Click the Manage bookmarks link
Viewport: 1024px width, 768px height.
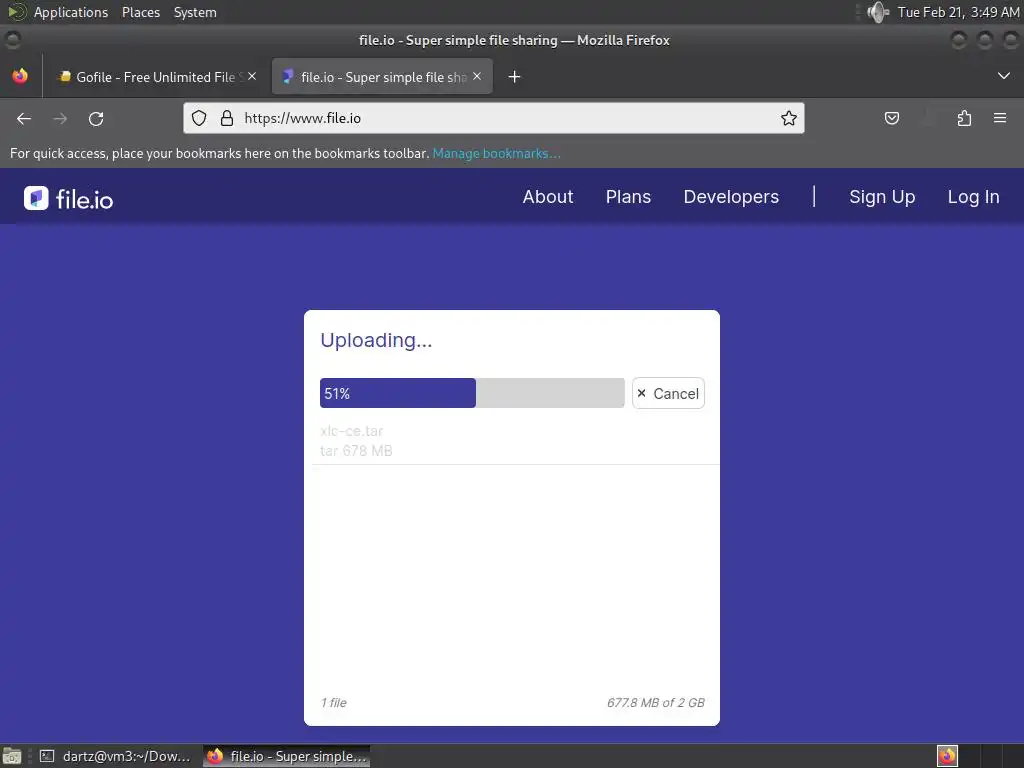click(x=496, y=153)
